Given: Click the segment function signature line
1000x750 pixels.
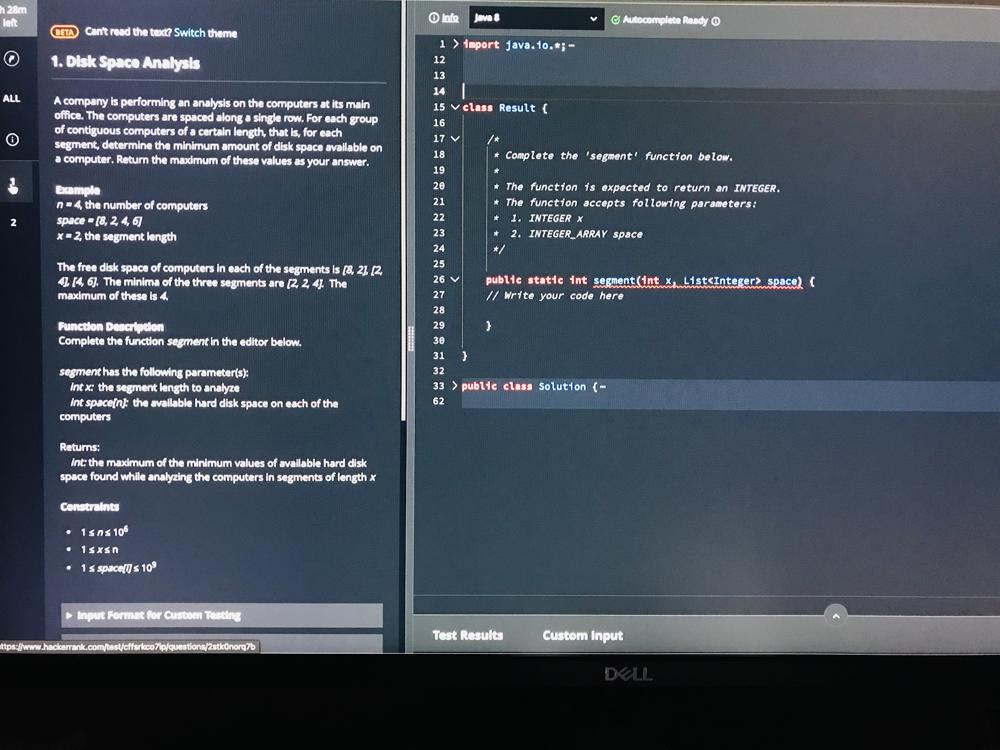Looking at the screenshot, I should tap(650, 281).
